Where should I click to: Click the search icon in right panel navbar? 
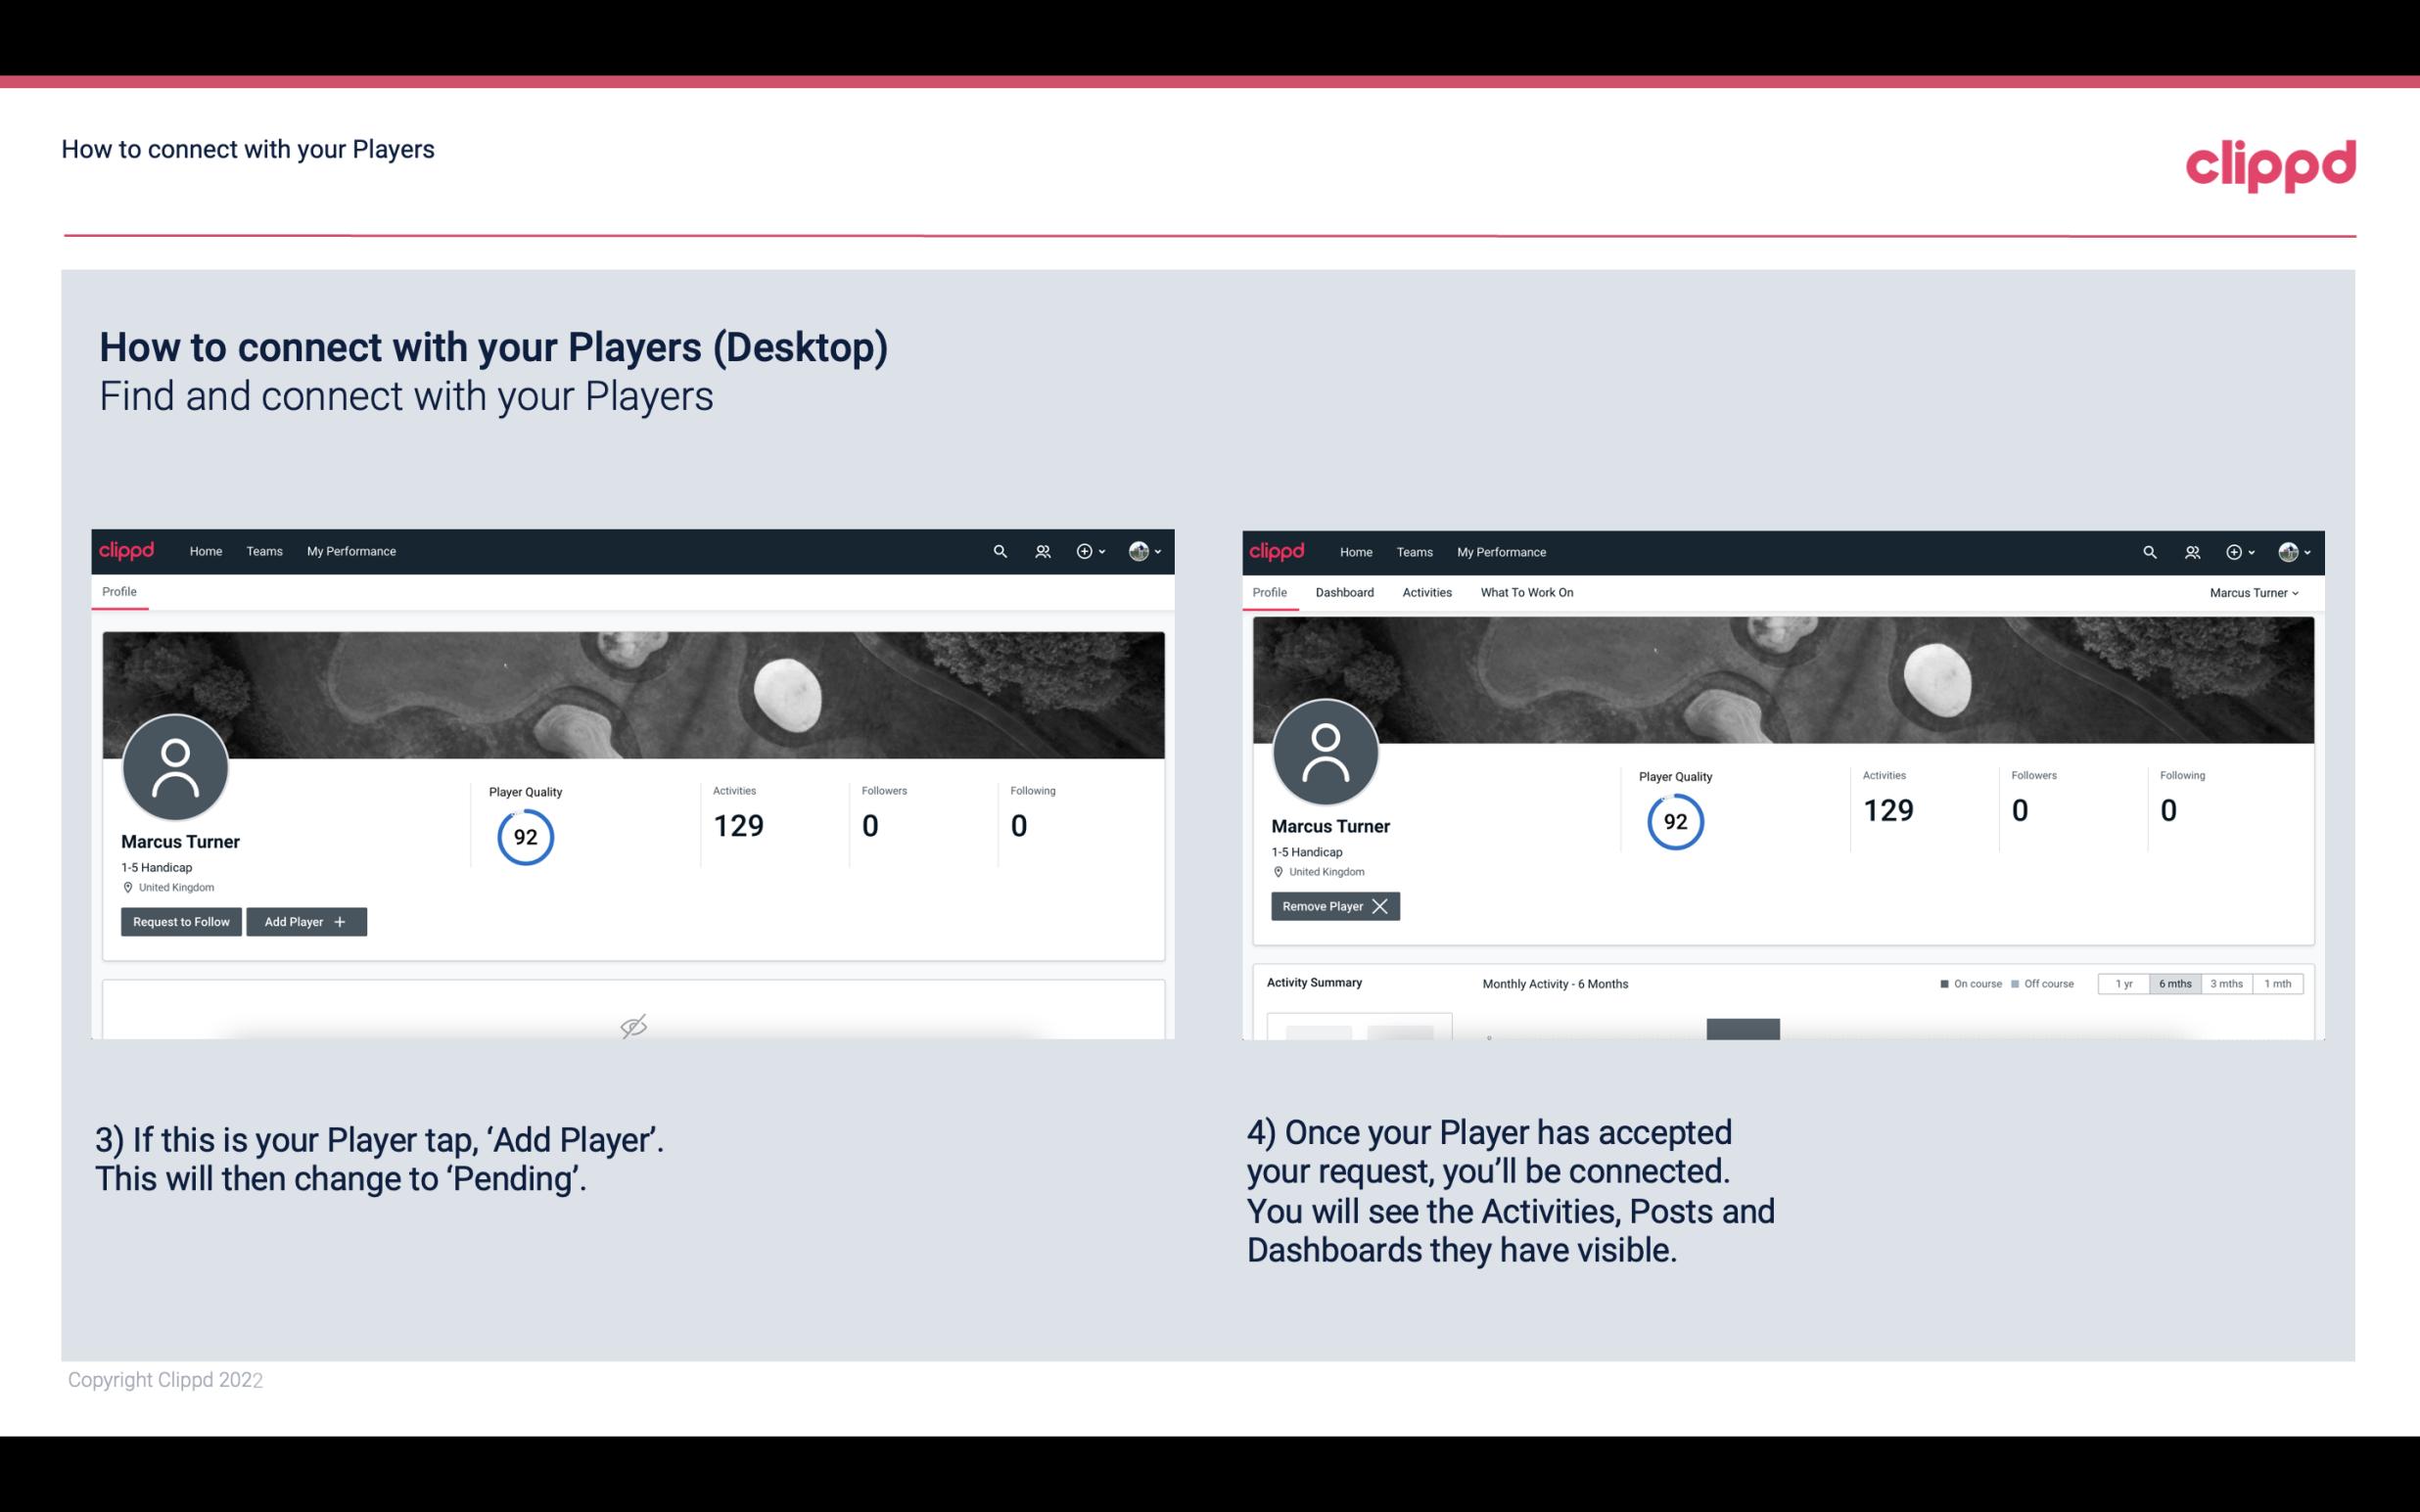2148,550
